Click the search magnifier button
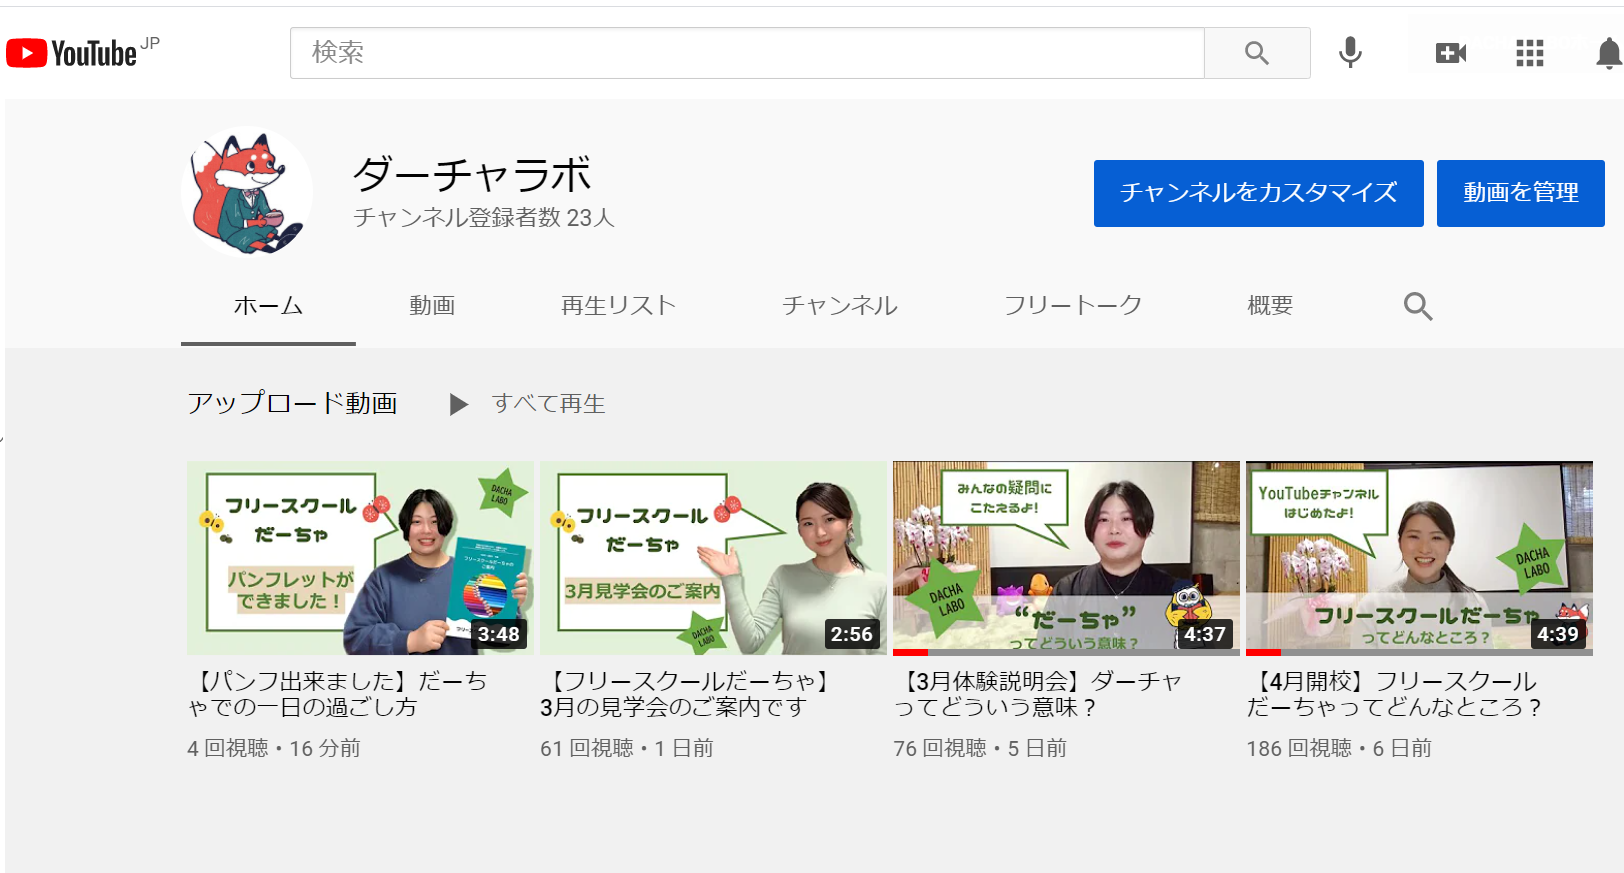 (1256, 53)
